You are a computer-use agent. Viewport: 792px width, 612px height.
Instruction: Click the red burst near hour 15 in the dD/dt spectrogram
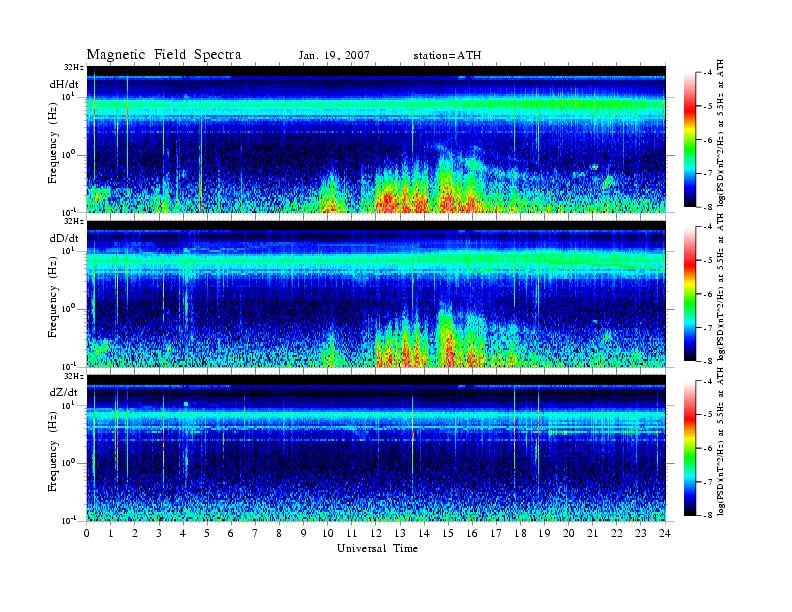[x=448, y=348]
